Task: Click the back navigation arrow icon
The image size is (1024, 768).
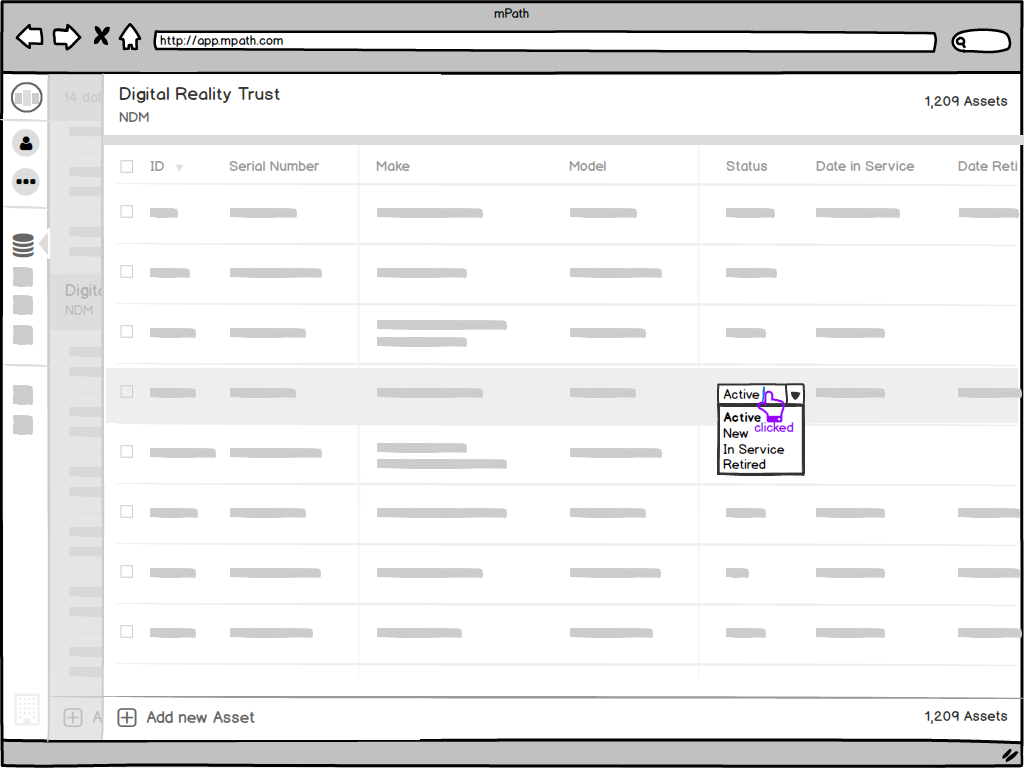Action: (x=30, y=36)
